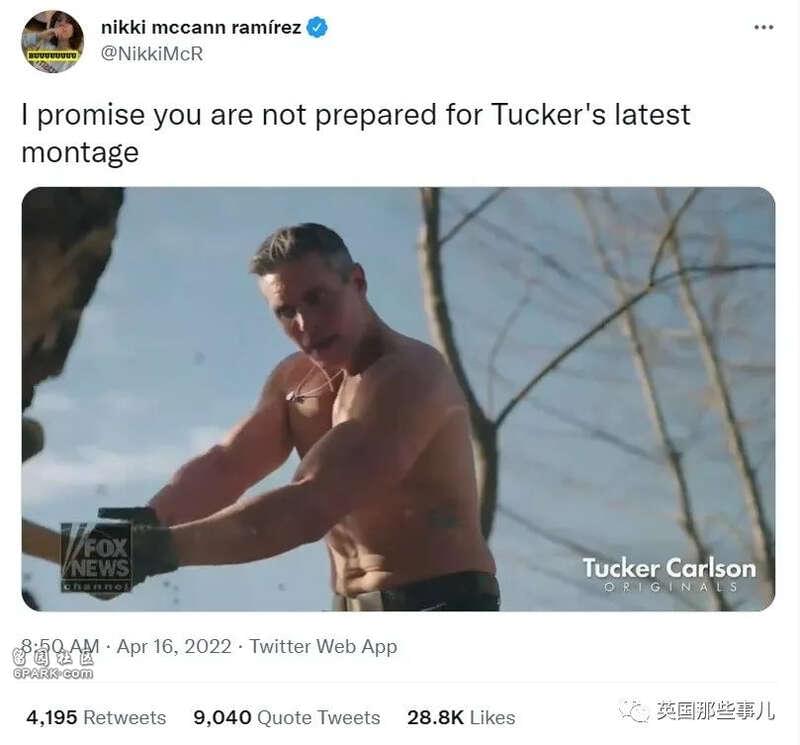Click the Fox News channel logo
This screenshot has width=800, height=745.
tap(96, 558)
